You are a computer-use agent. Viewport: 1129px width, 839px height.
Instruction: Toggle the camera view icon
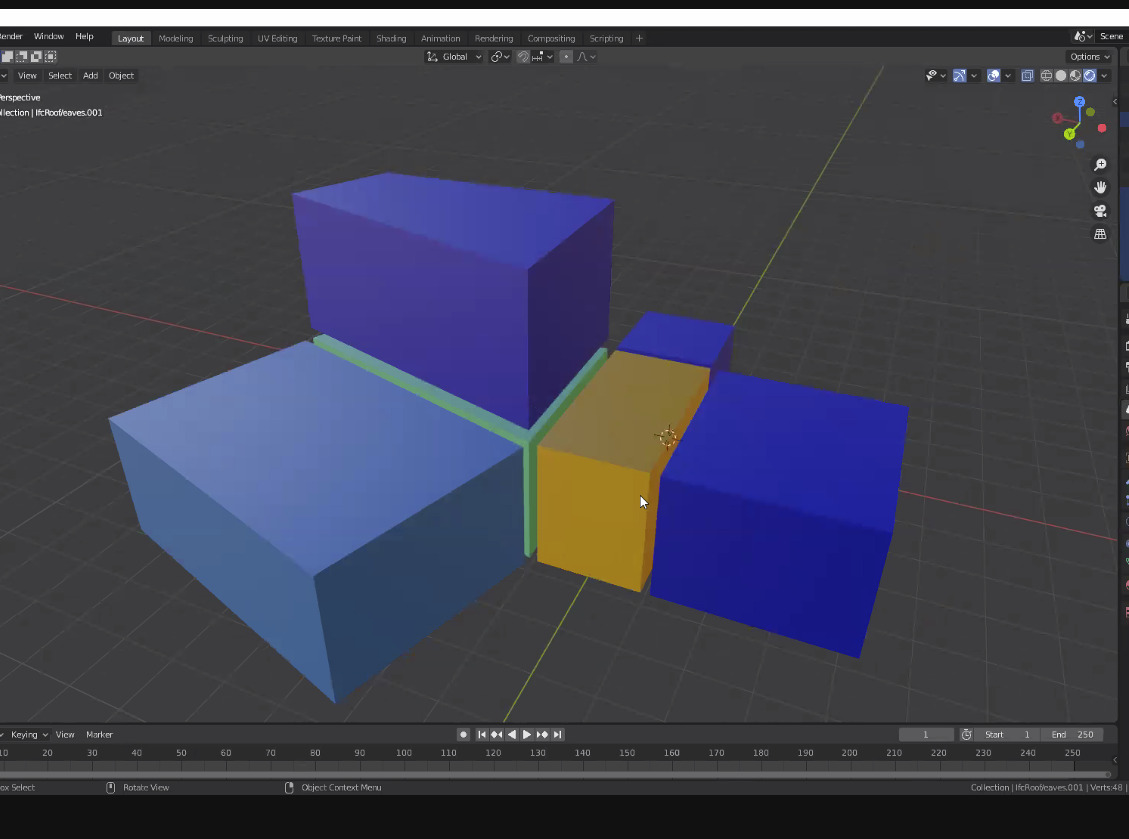coord(1100,211)
